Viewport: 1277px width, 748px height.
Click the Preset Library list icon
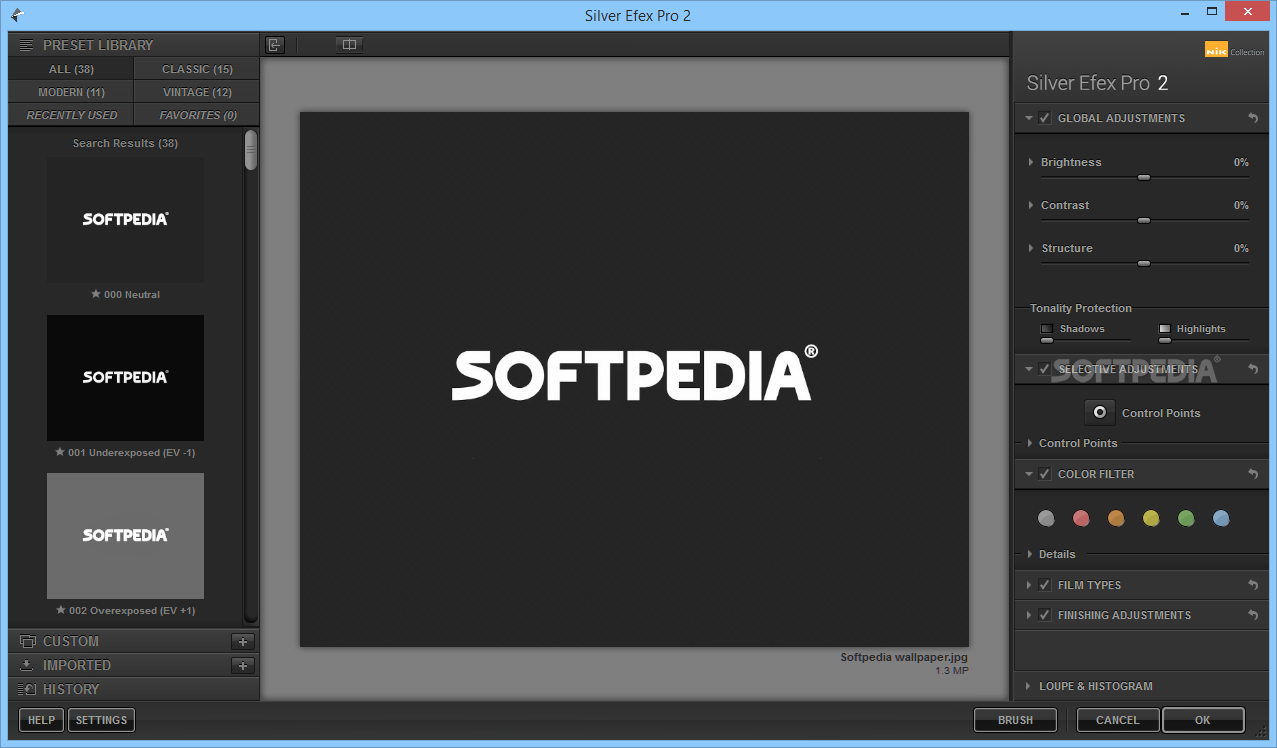click(x=26, y=45)
